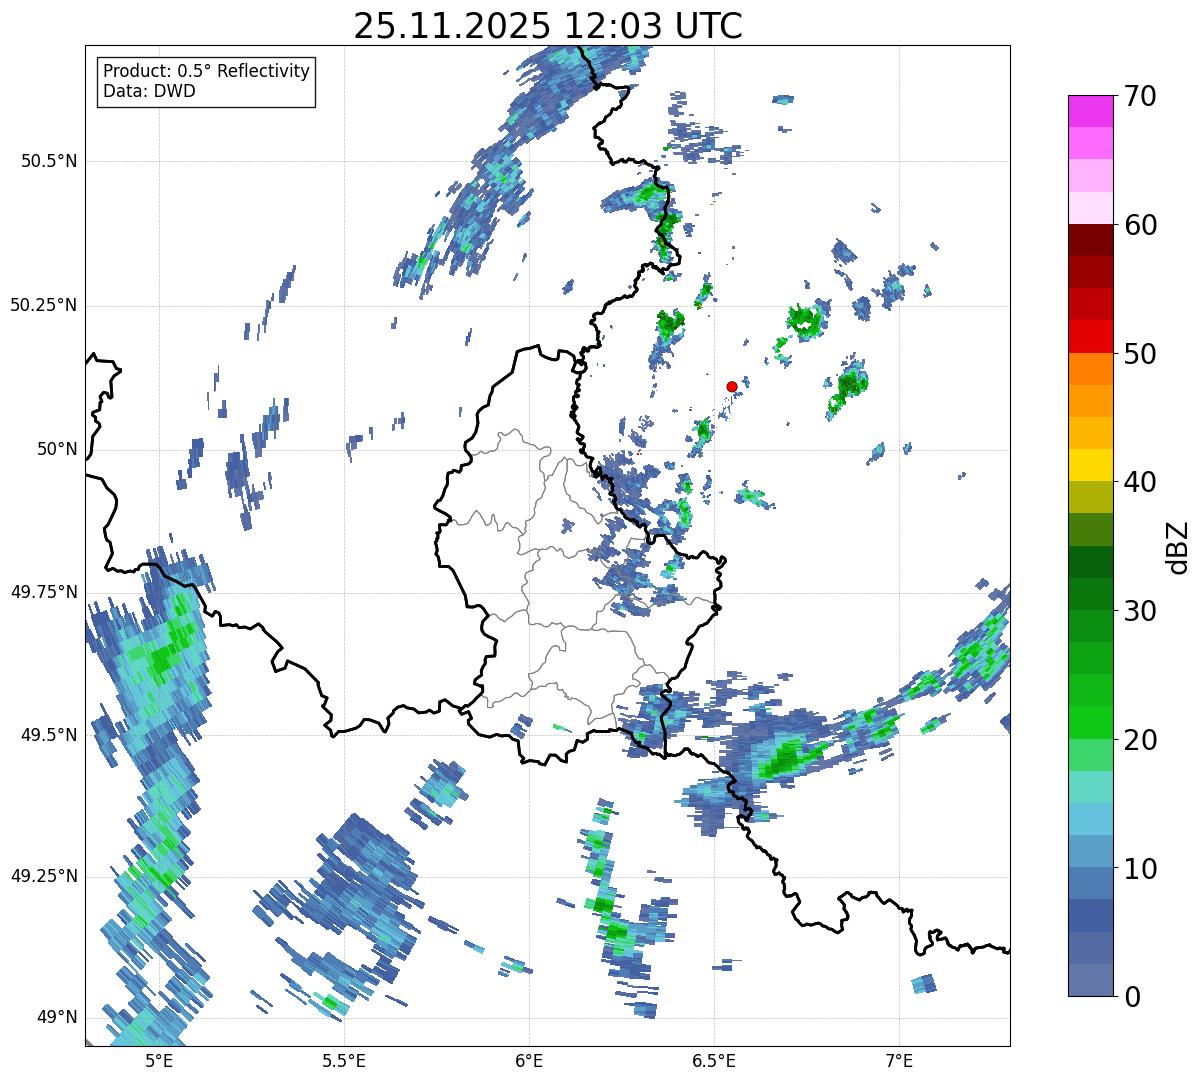Viewport: 1202px width, 1081px height.
Task: Click the dark maroon colorbar swatch below 60
Action: (x=1091, y=241)
